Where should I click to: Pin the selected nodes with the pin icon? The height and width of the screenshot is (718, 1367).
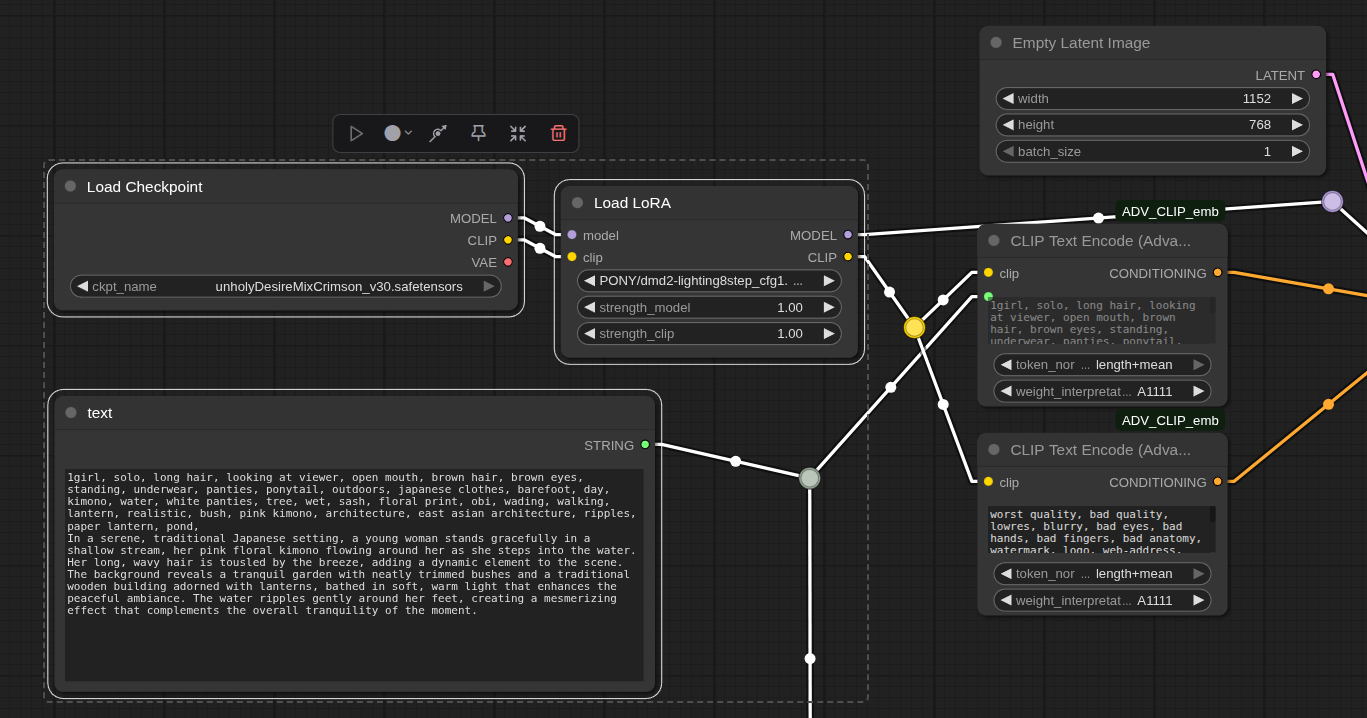tap(478, 133)
